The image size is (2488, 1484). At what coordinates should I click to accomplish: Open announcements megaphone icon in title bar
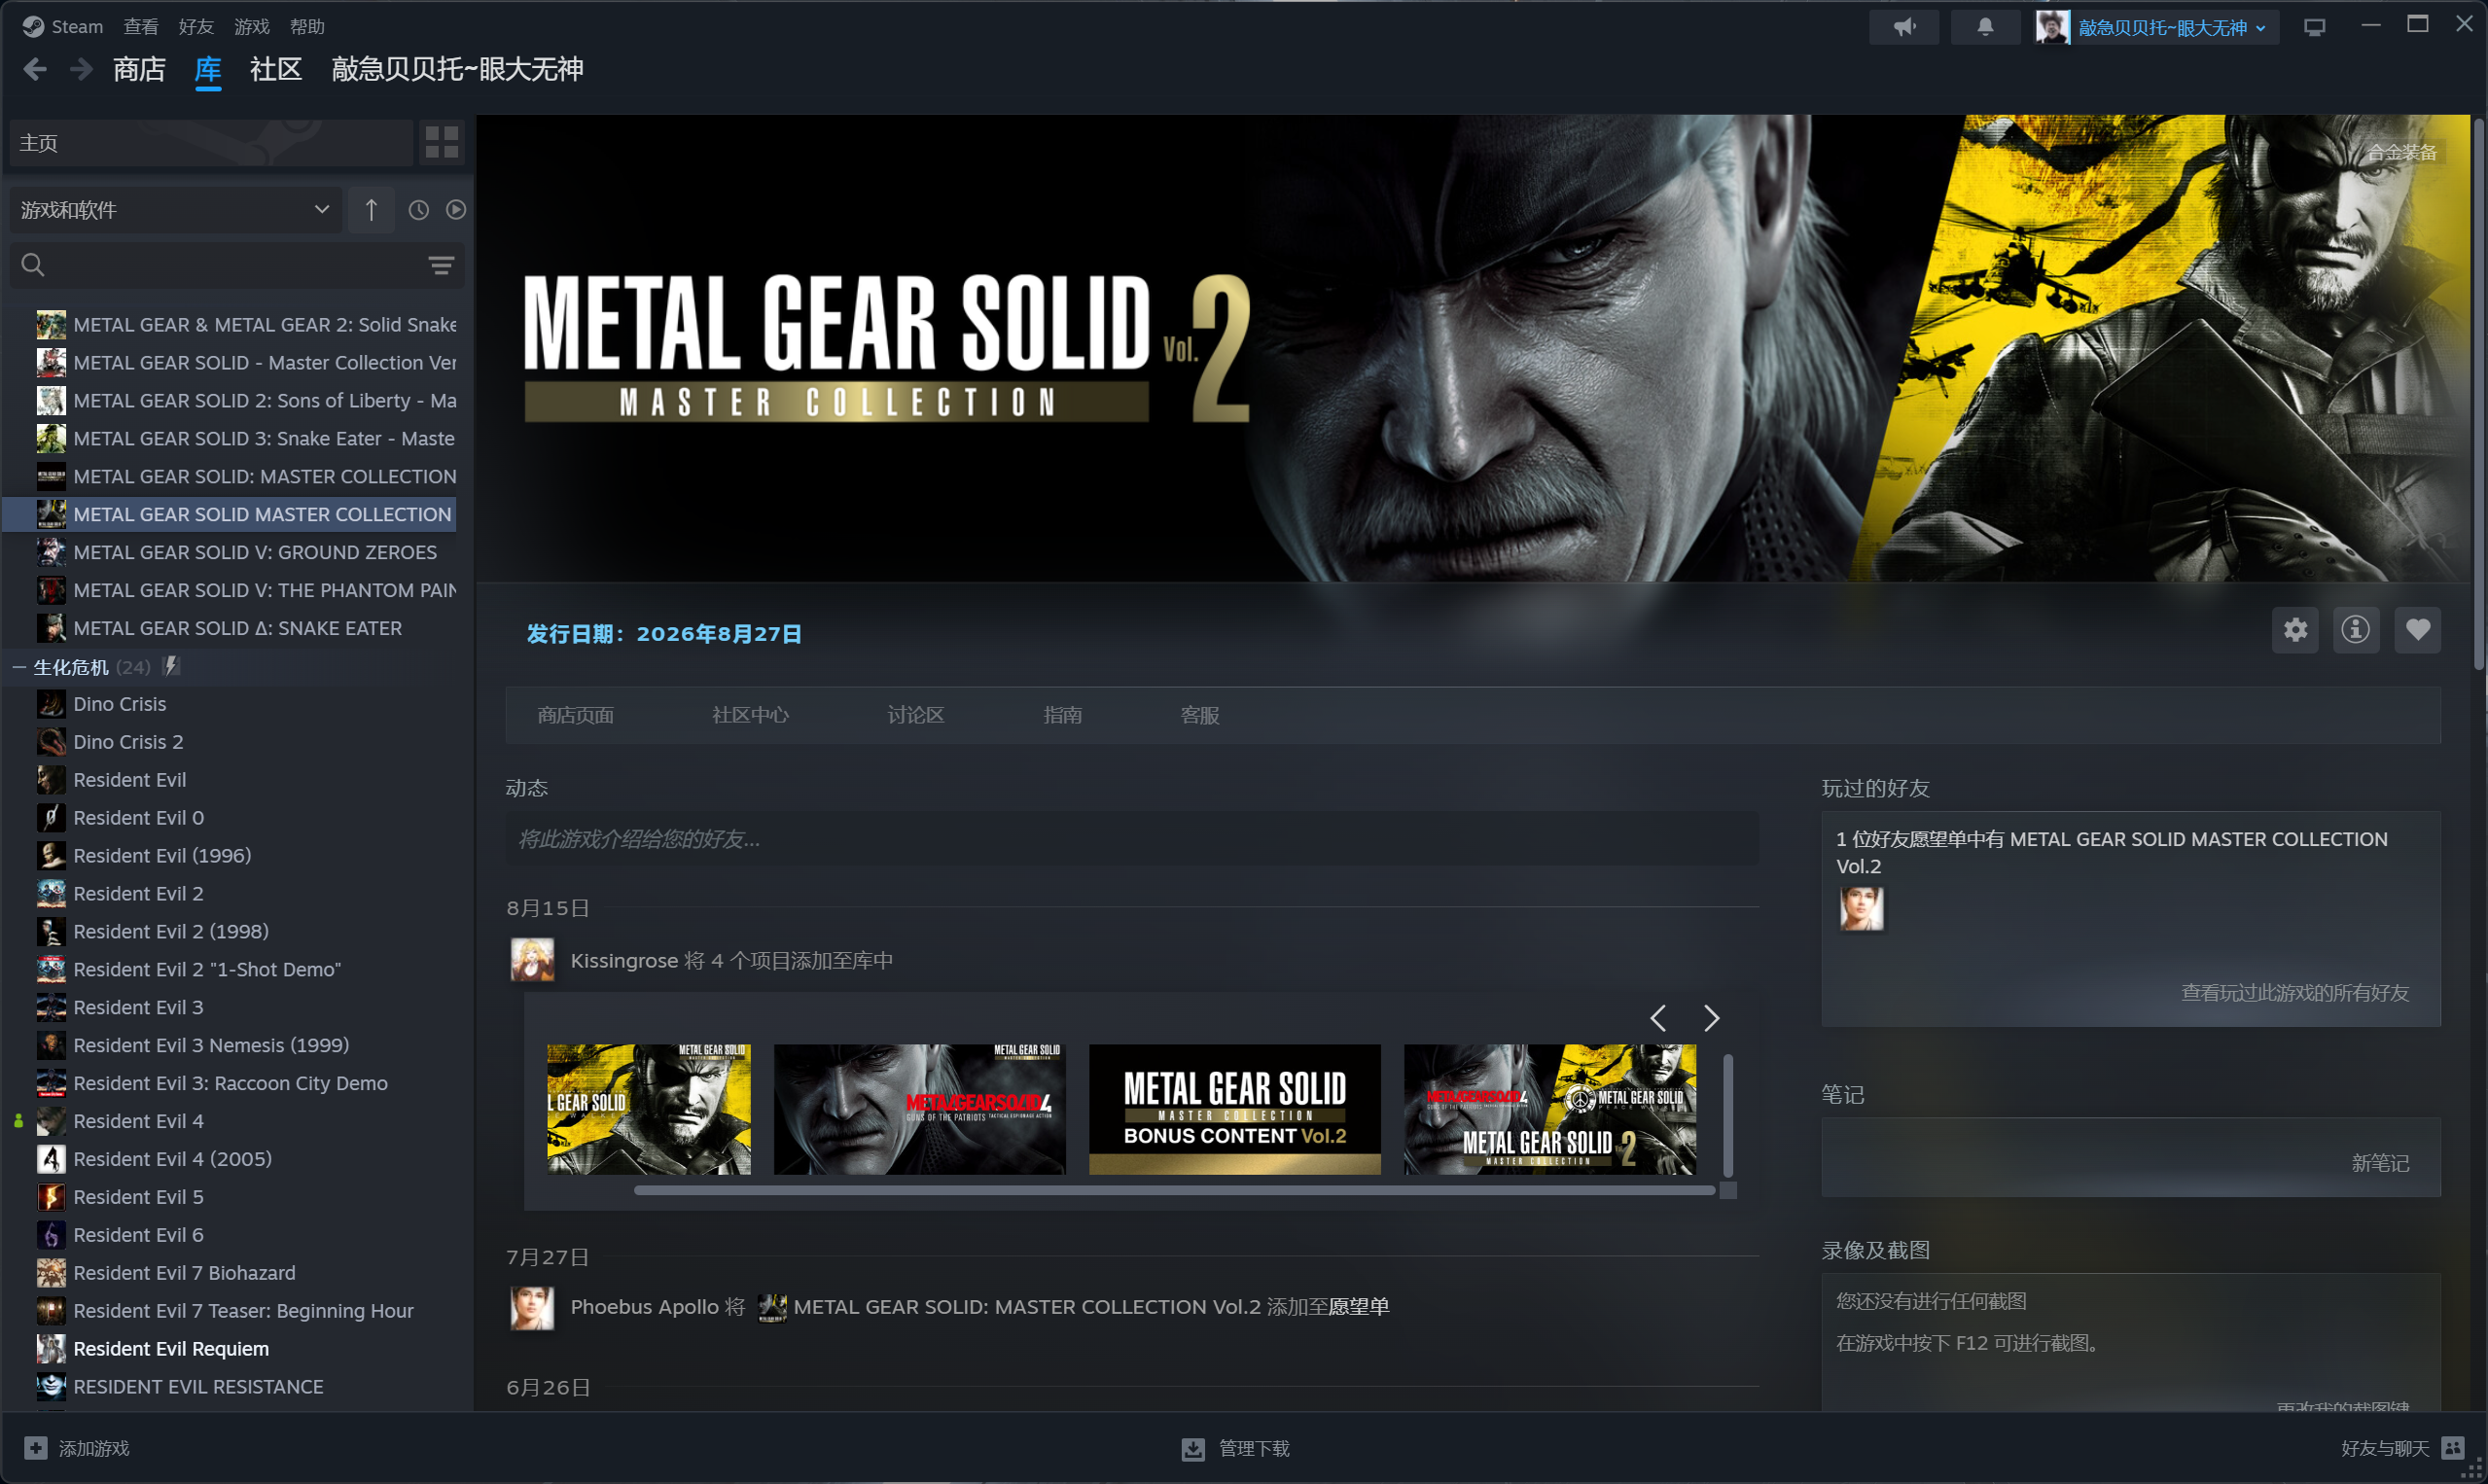point(1904,27)
